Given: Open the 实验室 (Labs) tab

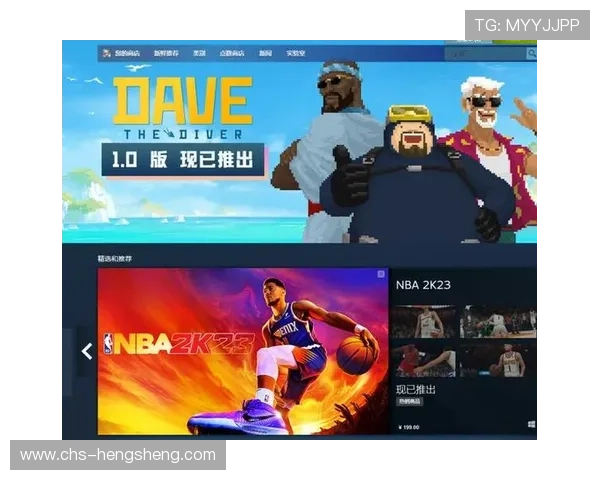Looking at the screenshot, I should point(295,53).
